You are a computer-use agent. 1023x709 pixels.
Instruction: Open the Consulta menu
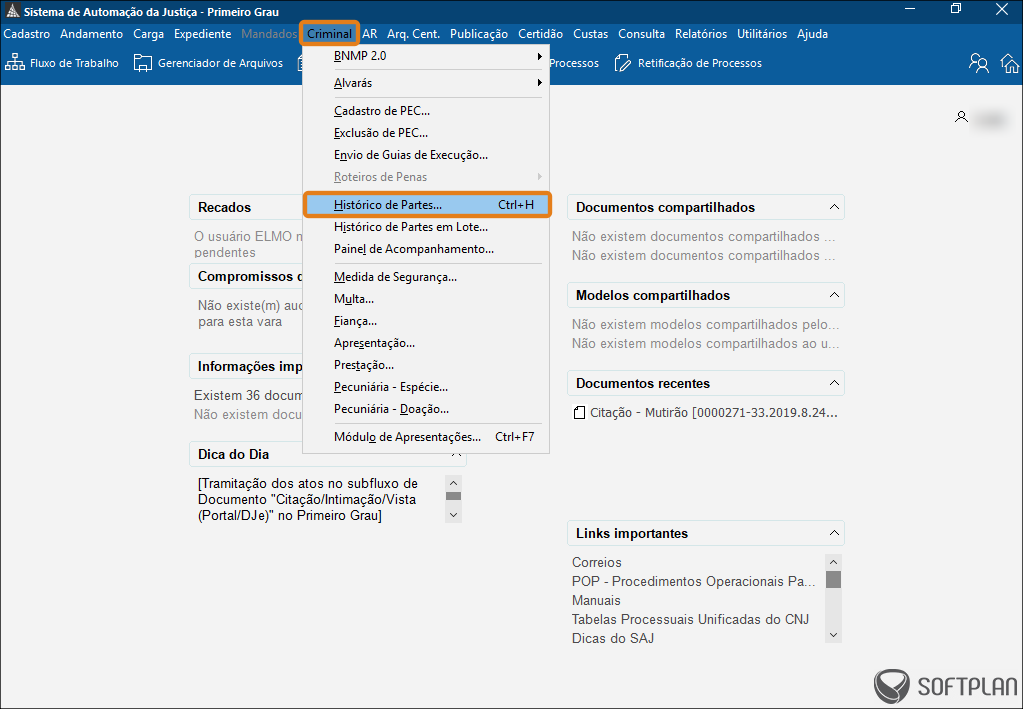tap(641, 34)
